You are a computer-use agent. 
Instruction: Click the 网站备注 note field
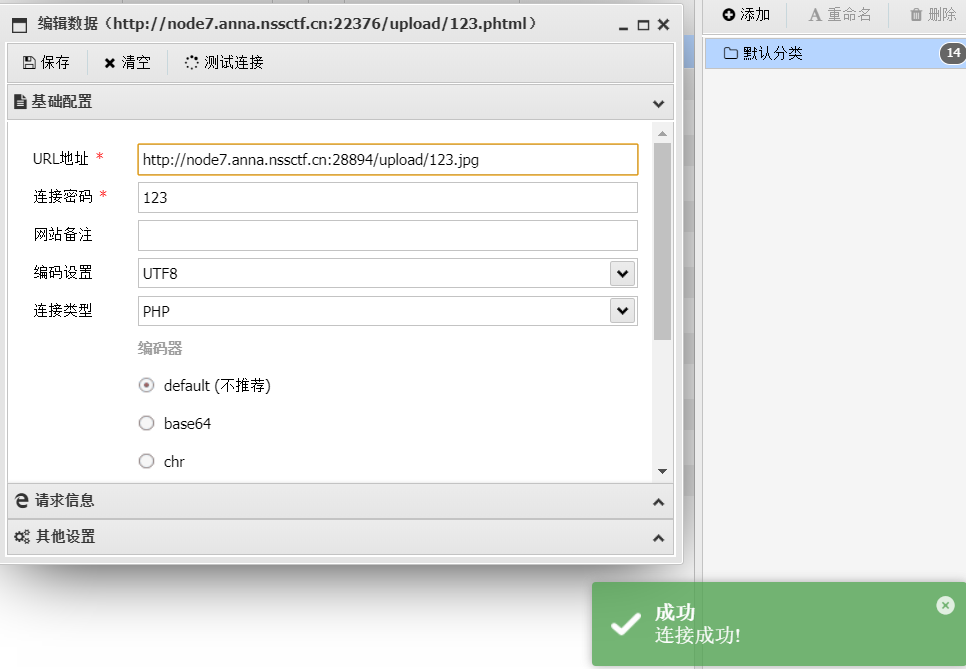point(388,235)
